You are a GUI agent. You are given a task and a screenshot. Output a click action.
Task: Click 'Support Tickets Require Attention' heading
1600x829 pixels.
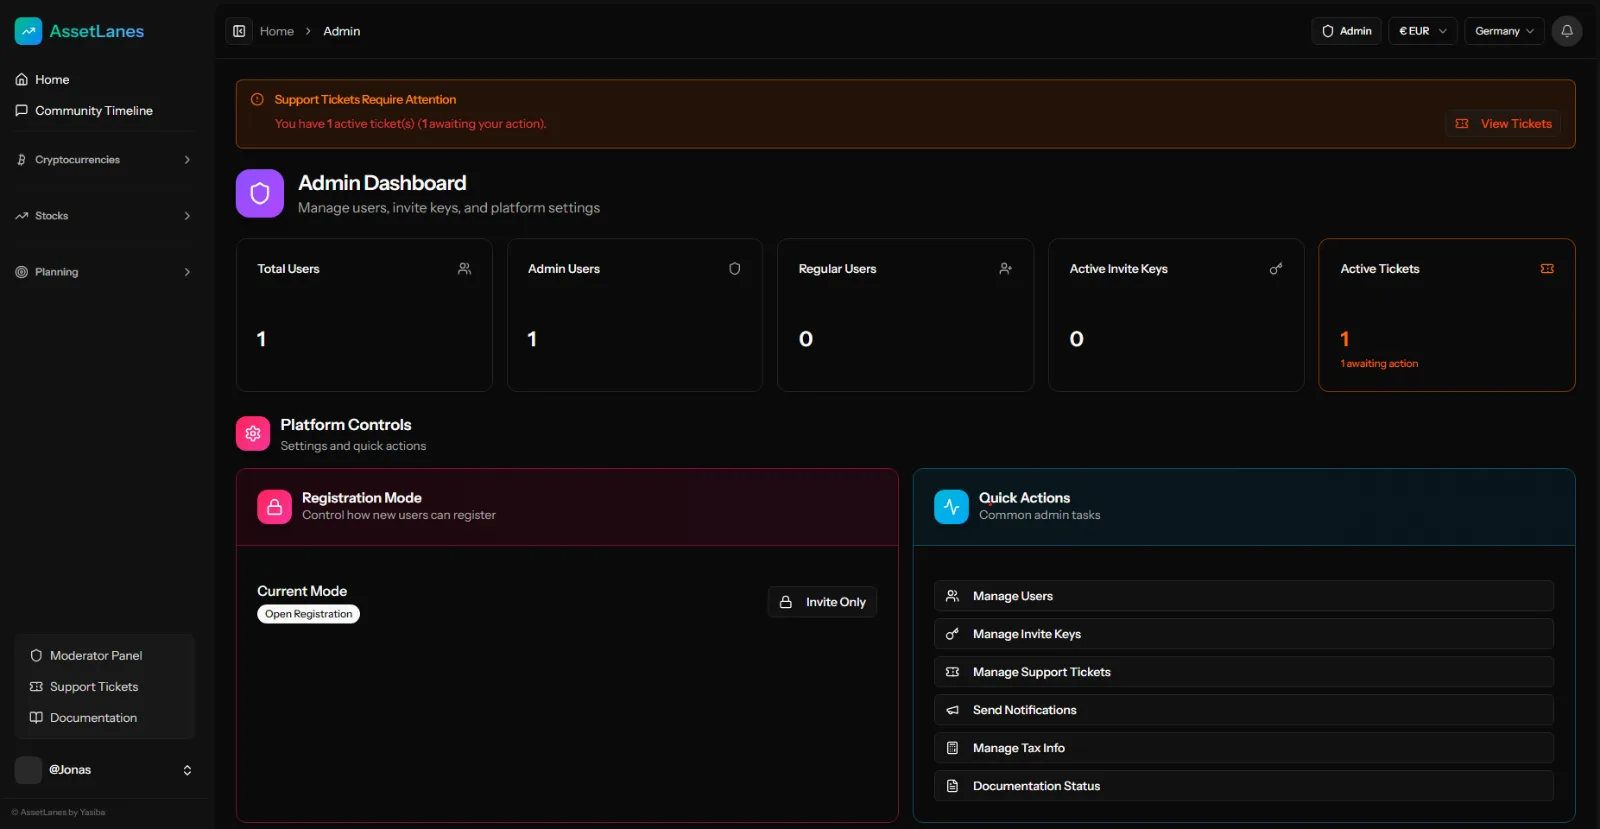point(365,100)
